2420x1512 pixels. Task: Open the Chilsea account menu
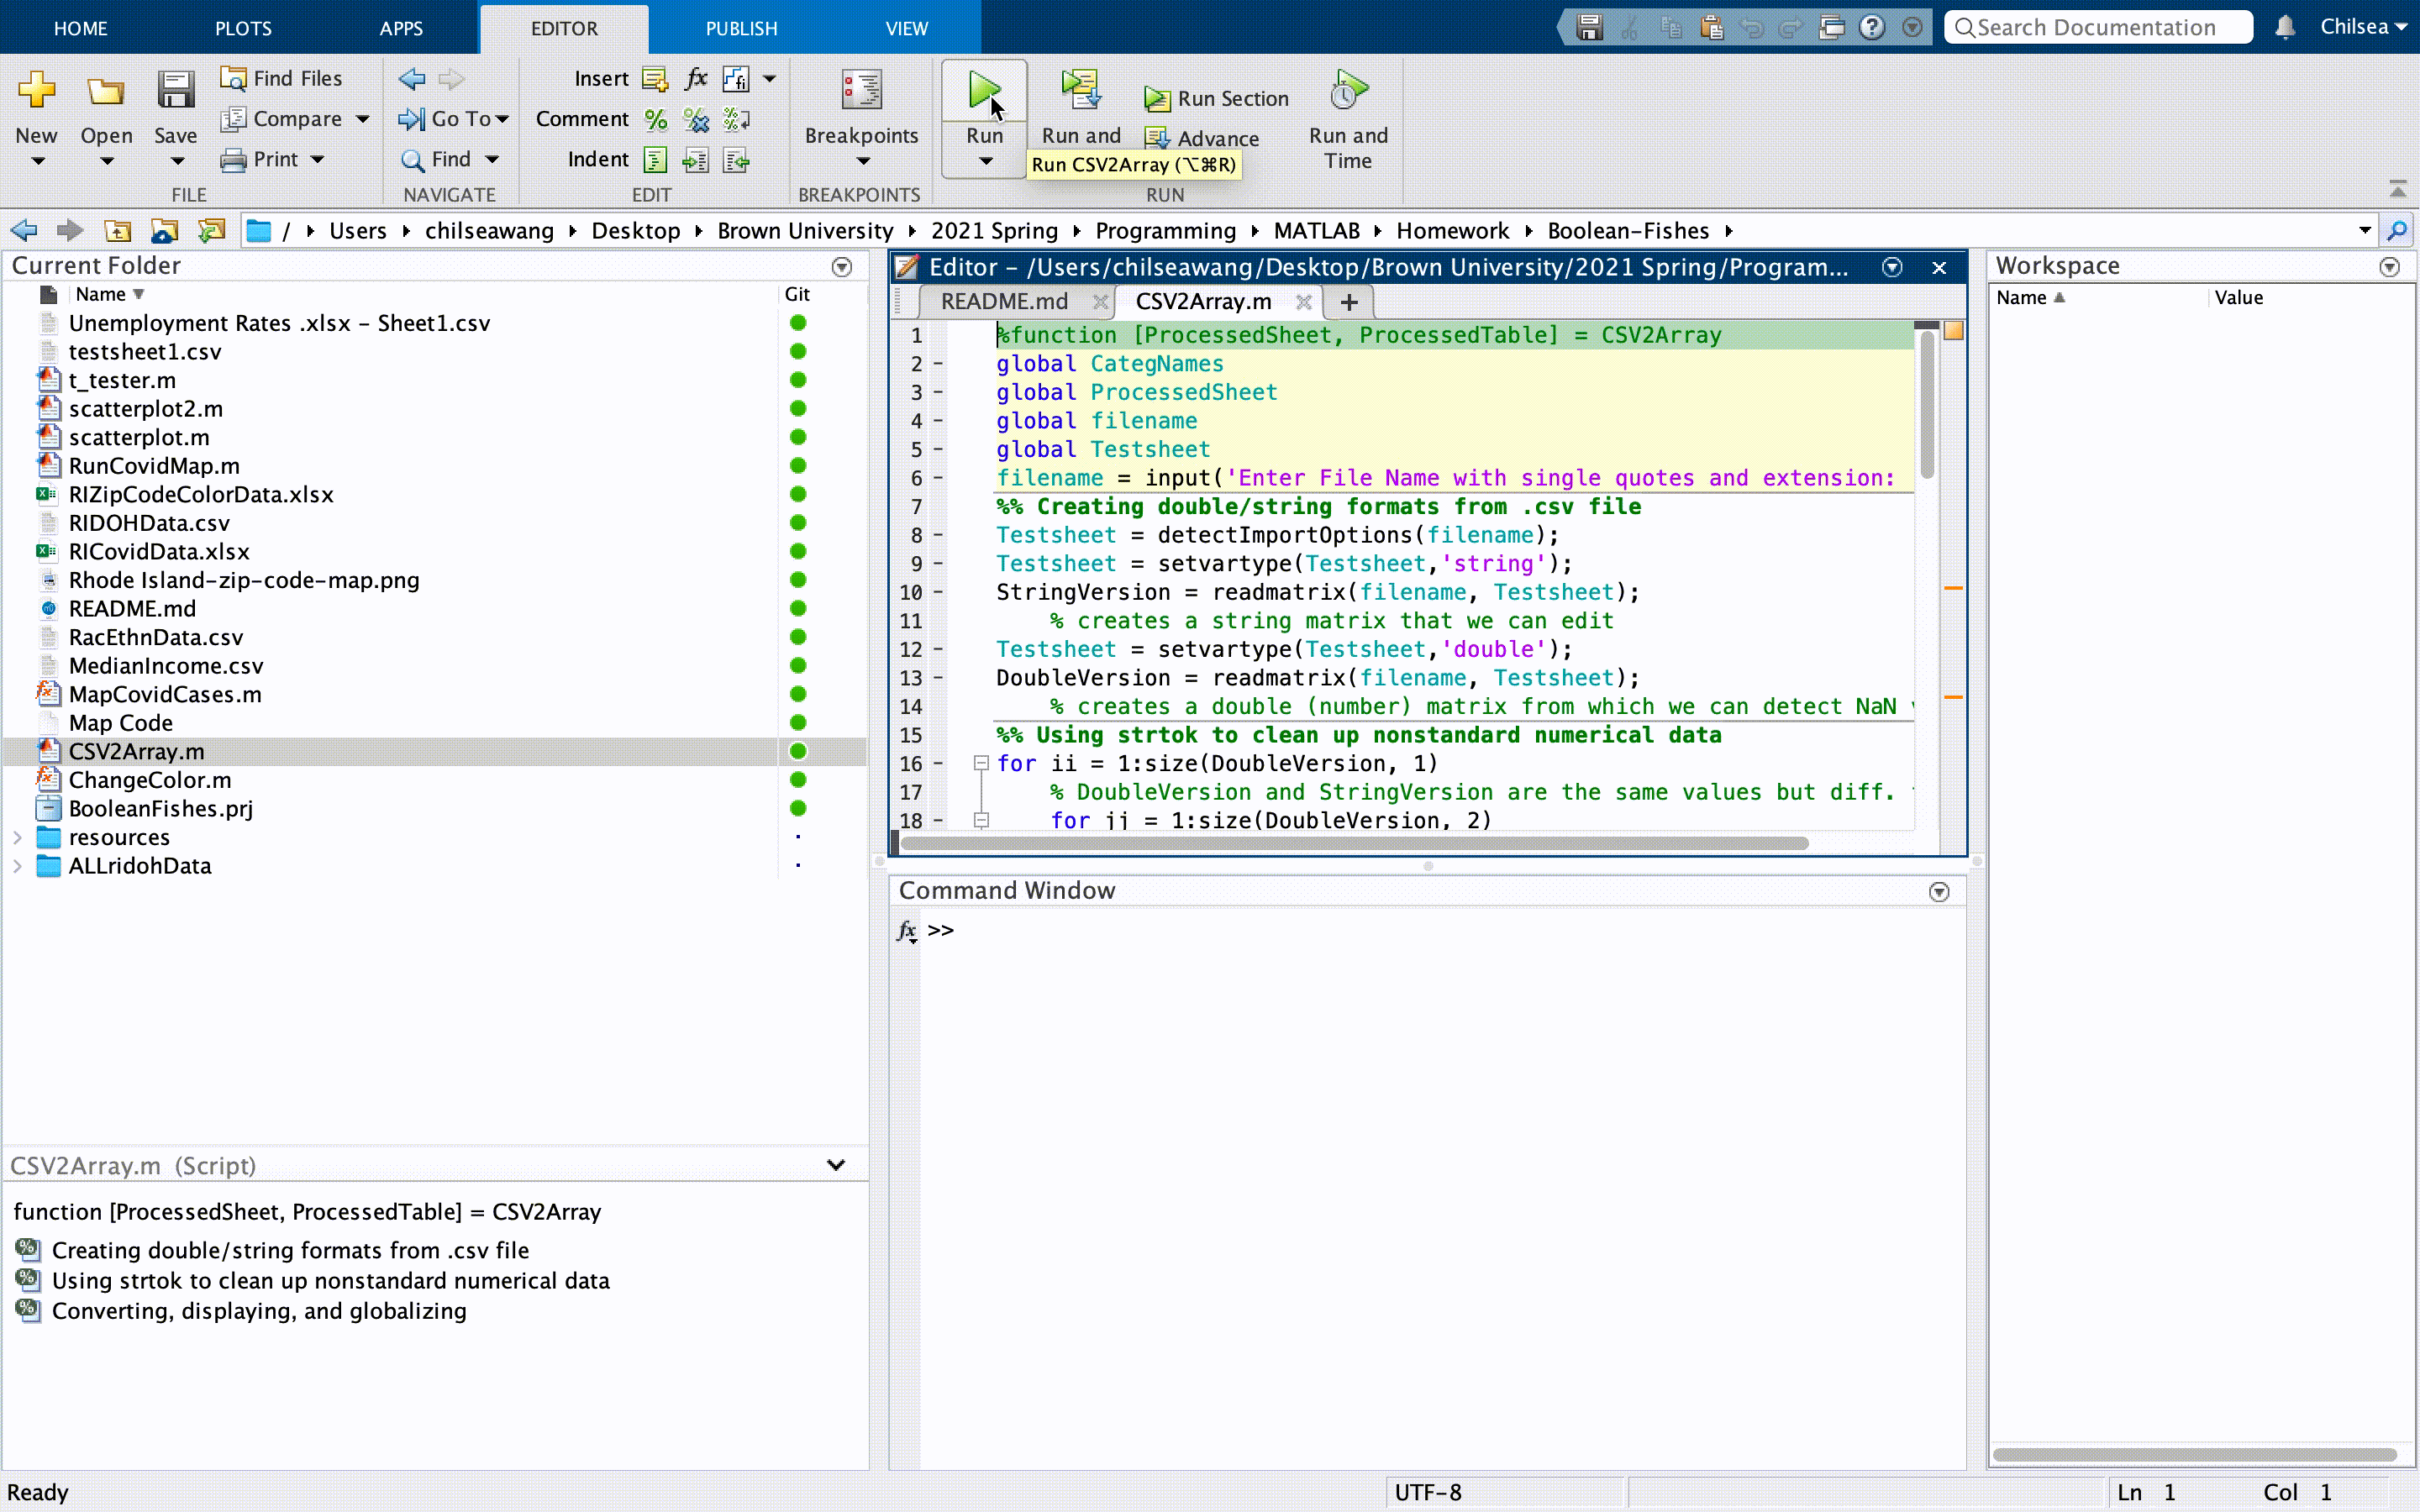click(2363, 27)
